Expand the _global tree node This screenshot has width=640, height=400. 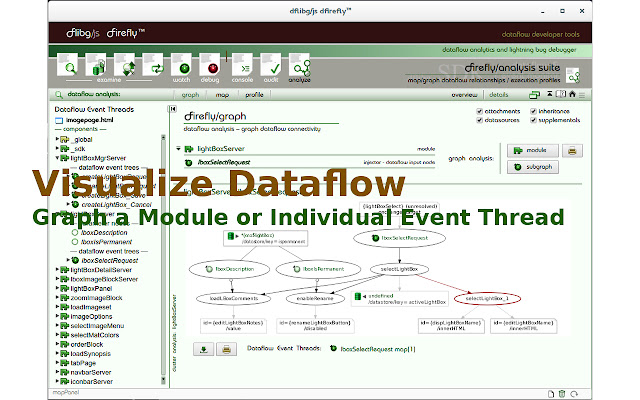(x=57, y=139)
